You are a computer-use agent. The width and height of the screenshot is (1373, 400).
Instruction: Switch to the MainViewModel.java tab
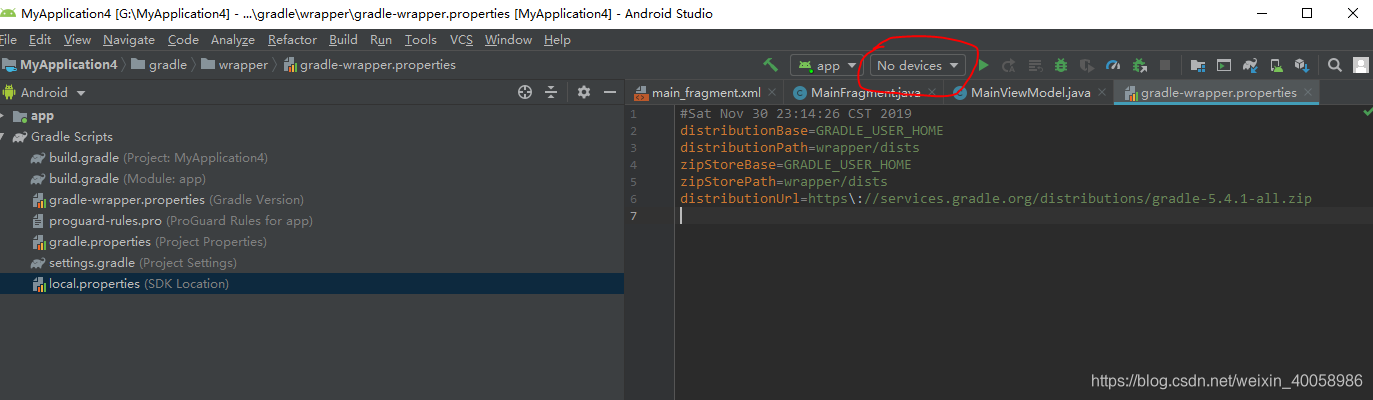tap(1030, 93)
